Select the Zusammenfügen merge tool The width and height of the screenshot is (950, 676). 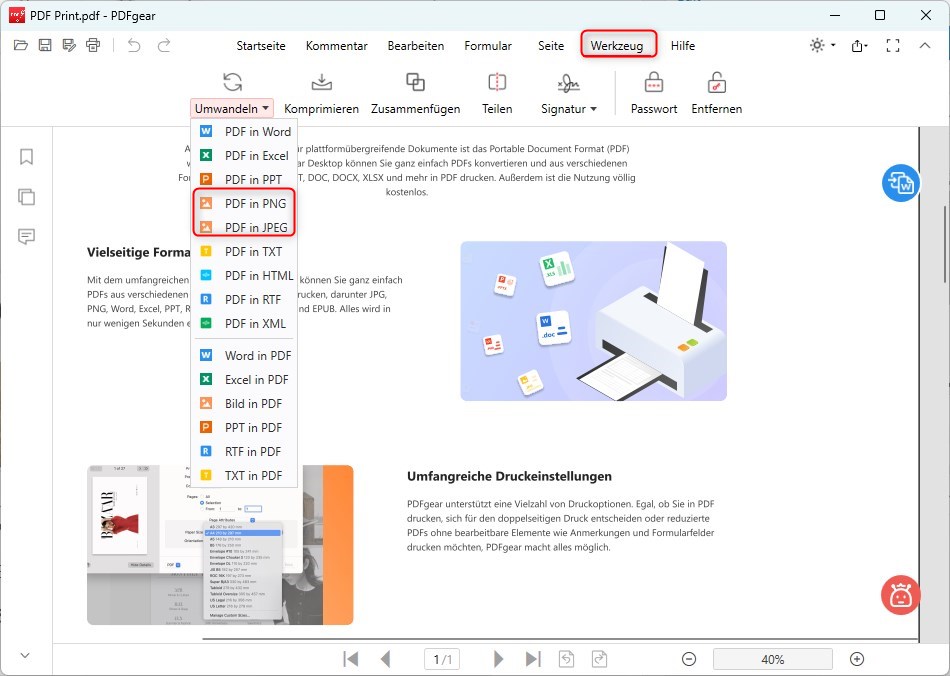(x=415, y=83)
